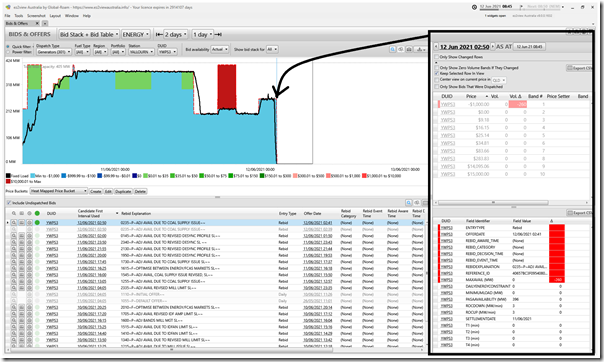Enable Only Show Bids That Were Dispatched
Viewport: 604px width, 362px height.
[x=436, y=87]
